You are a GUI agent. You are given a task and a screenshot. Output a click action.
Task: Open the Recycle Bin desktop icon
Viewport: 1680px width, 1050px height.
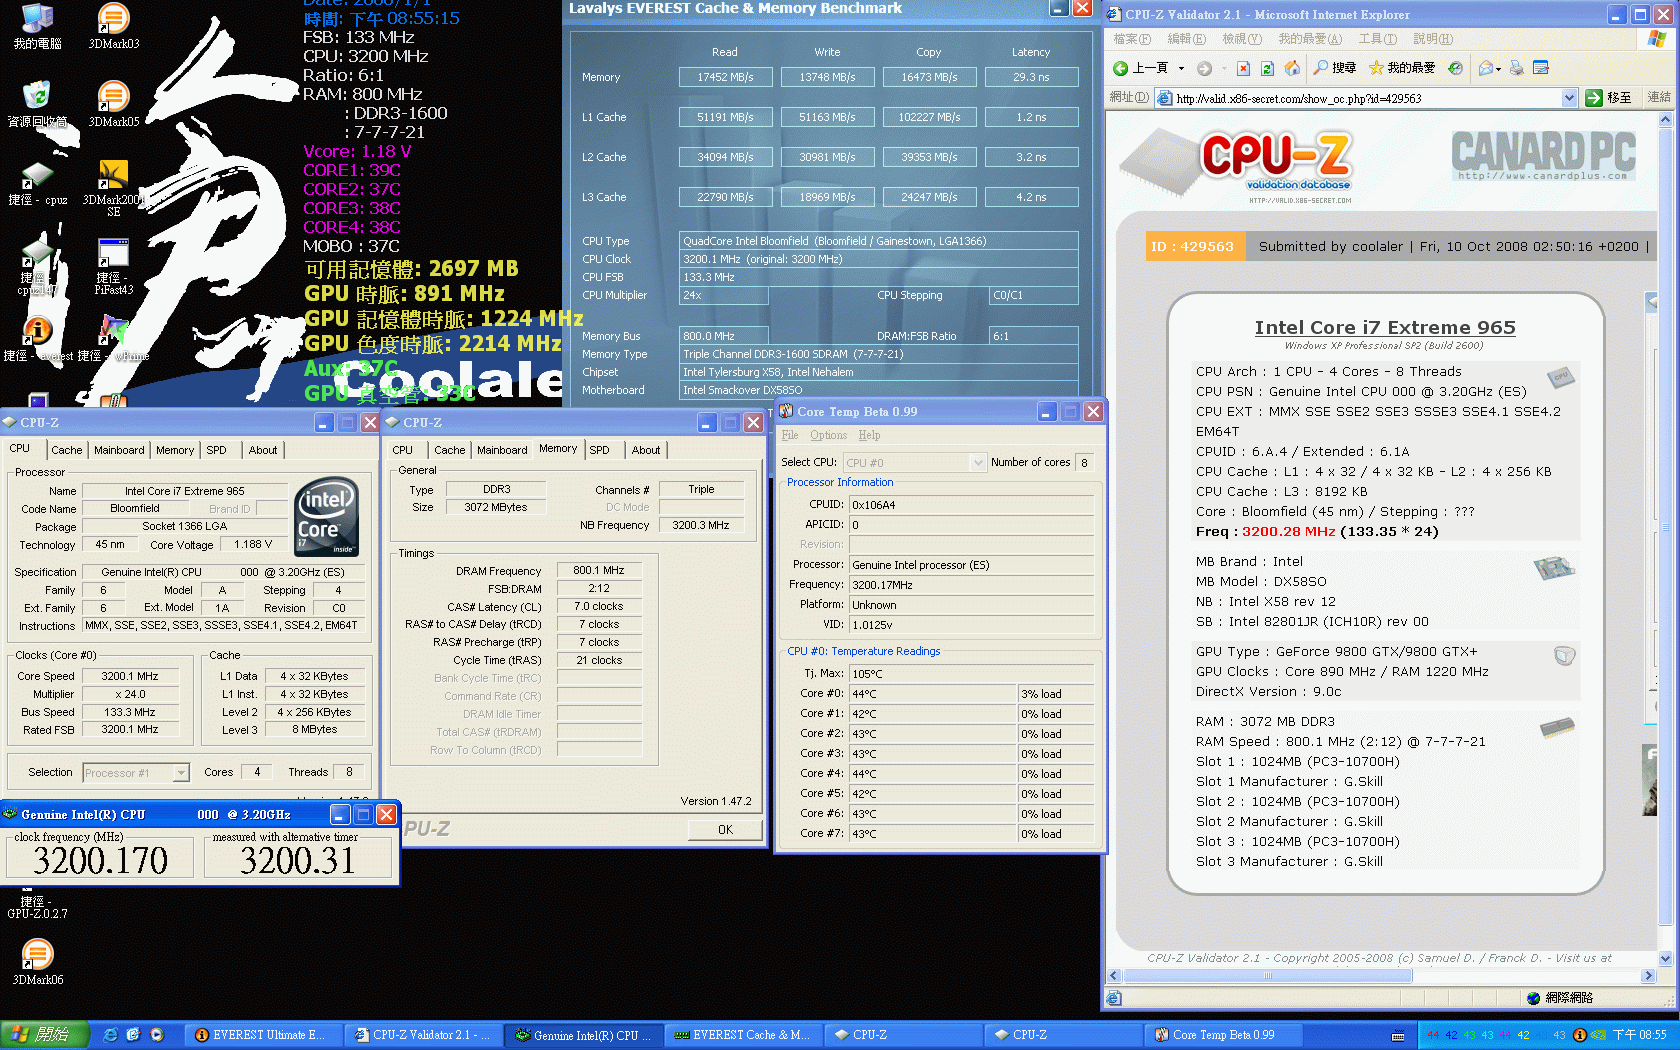coord(37,103)
